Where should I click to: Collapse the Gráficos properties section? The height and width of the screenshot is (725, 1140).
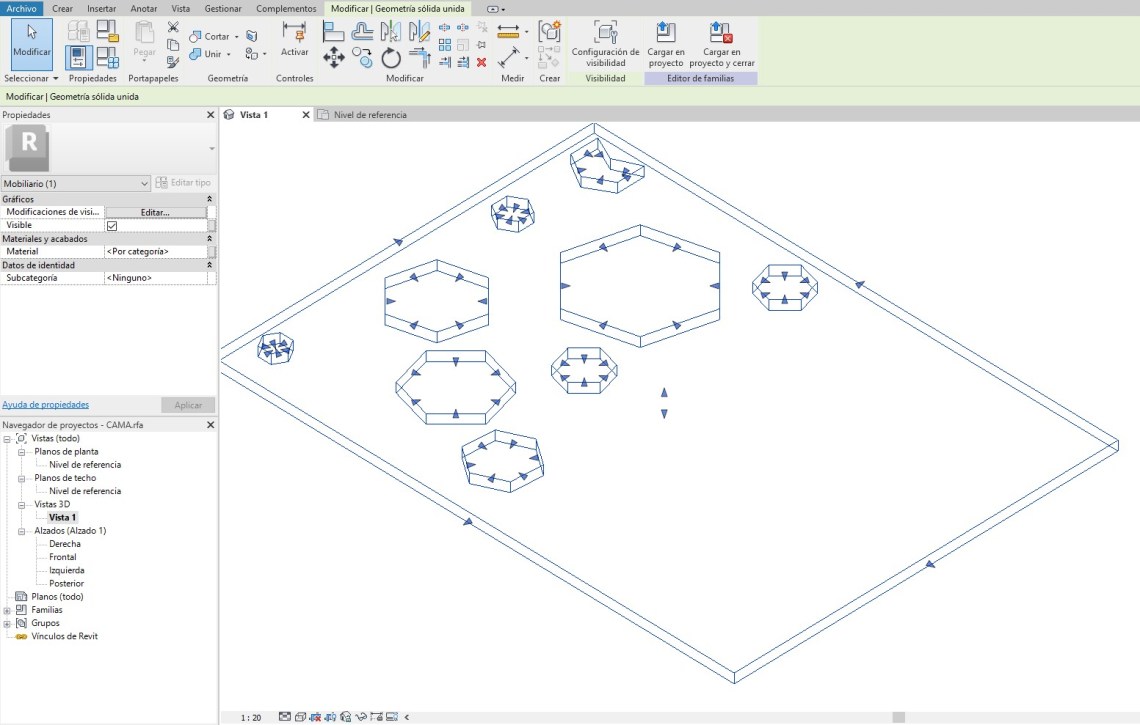(209, 200)
